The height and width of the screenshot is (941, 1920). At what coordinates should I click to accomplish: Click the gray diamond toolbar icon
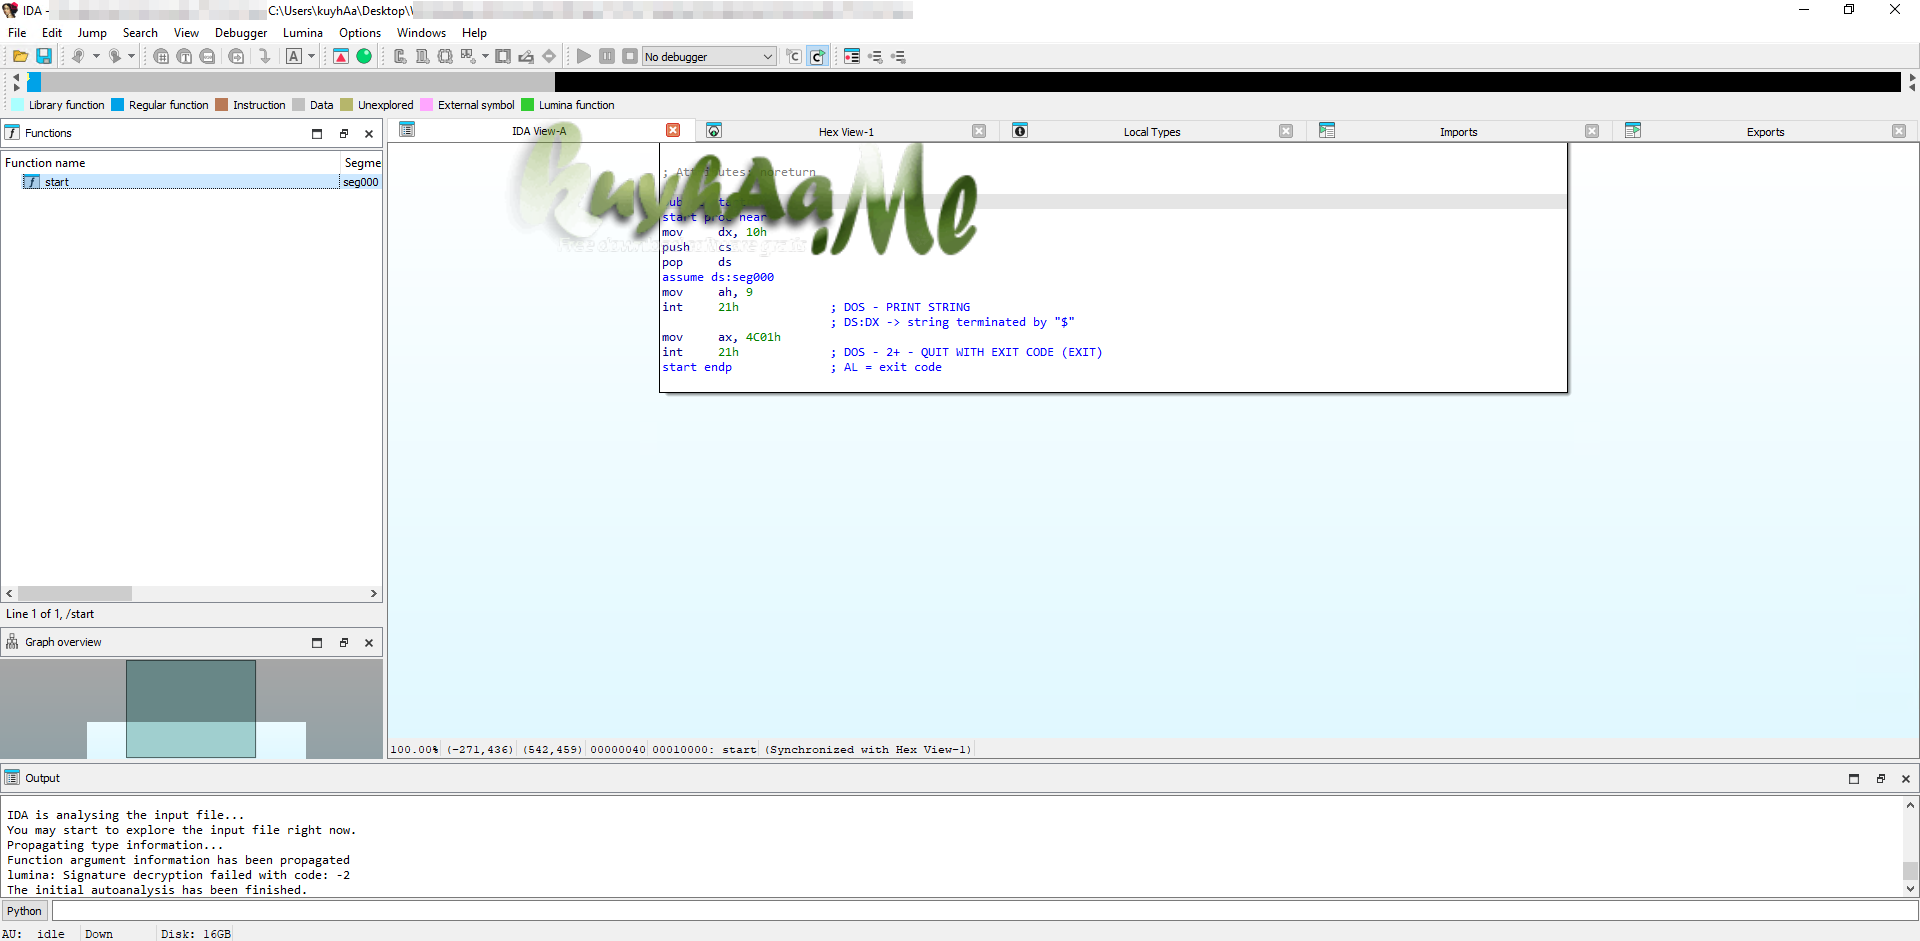[x=549, y=56]
